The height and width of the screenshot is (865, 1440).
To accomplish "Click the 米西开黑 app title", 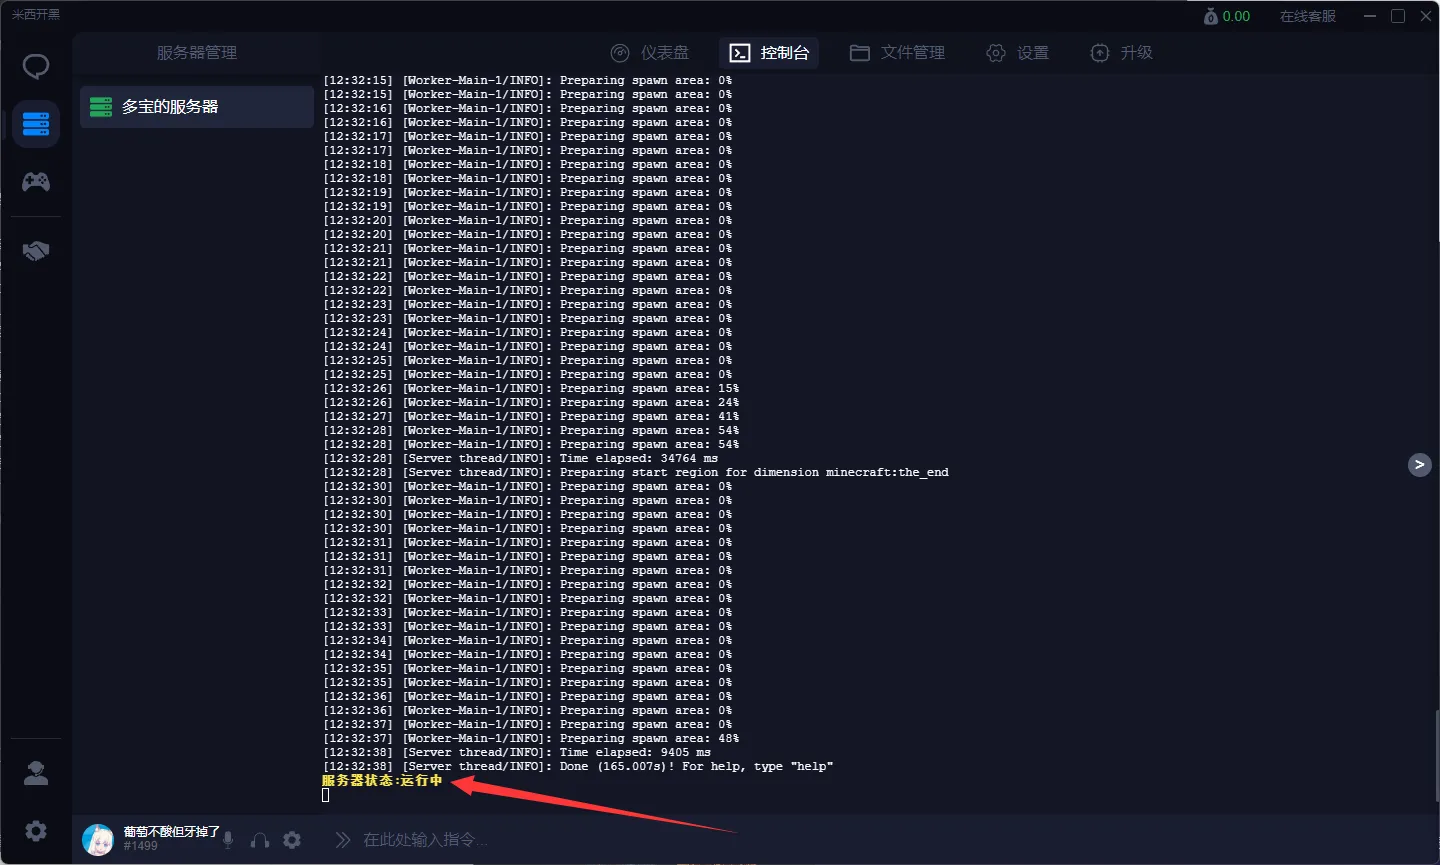I will pos(36,14).
